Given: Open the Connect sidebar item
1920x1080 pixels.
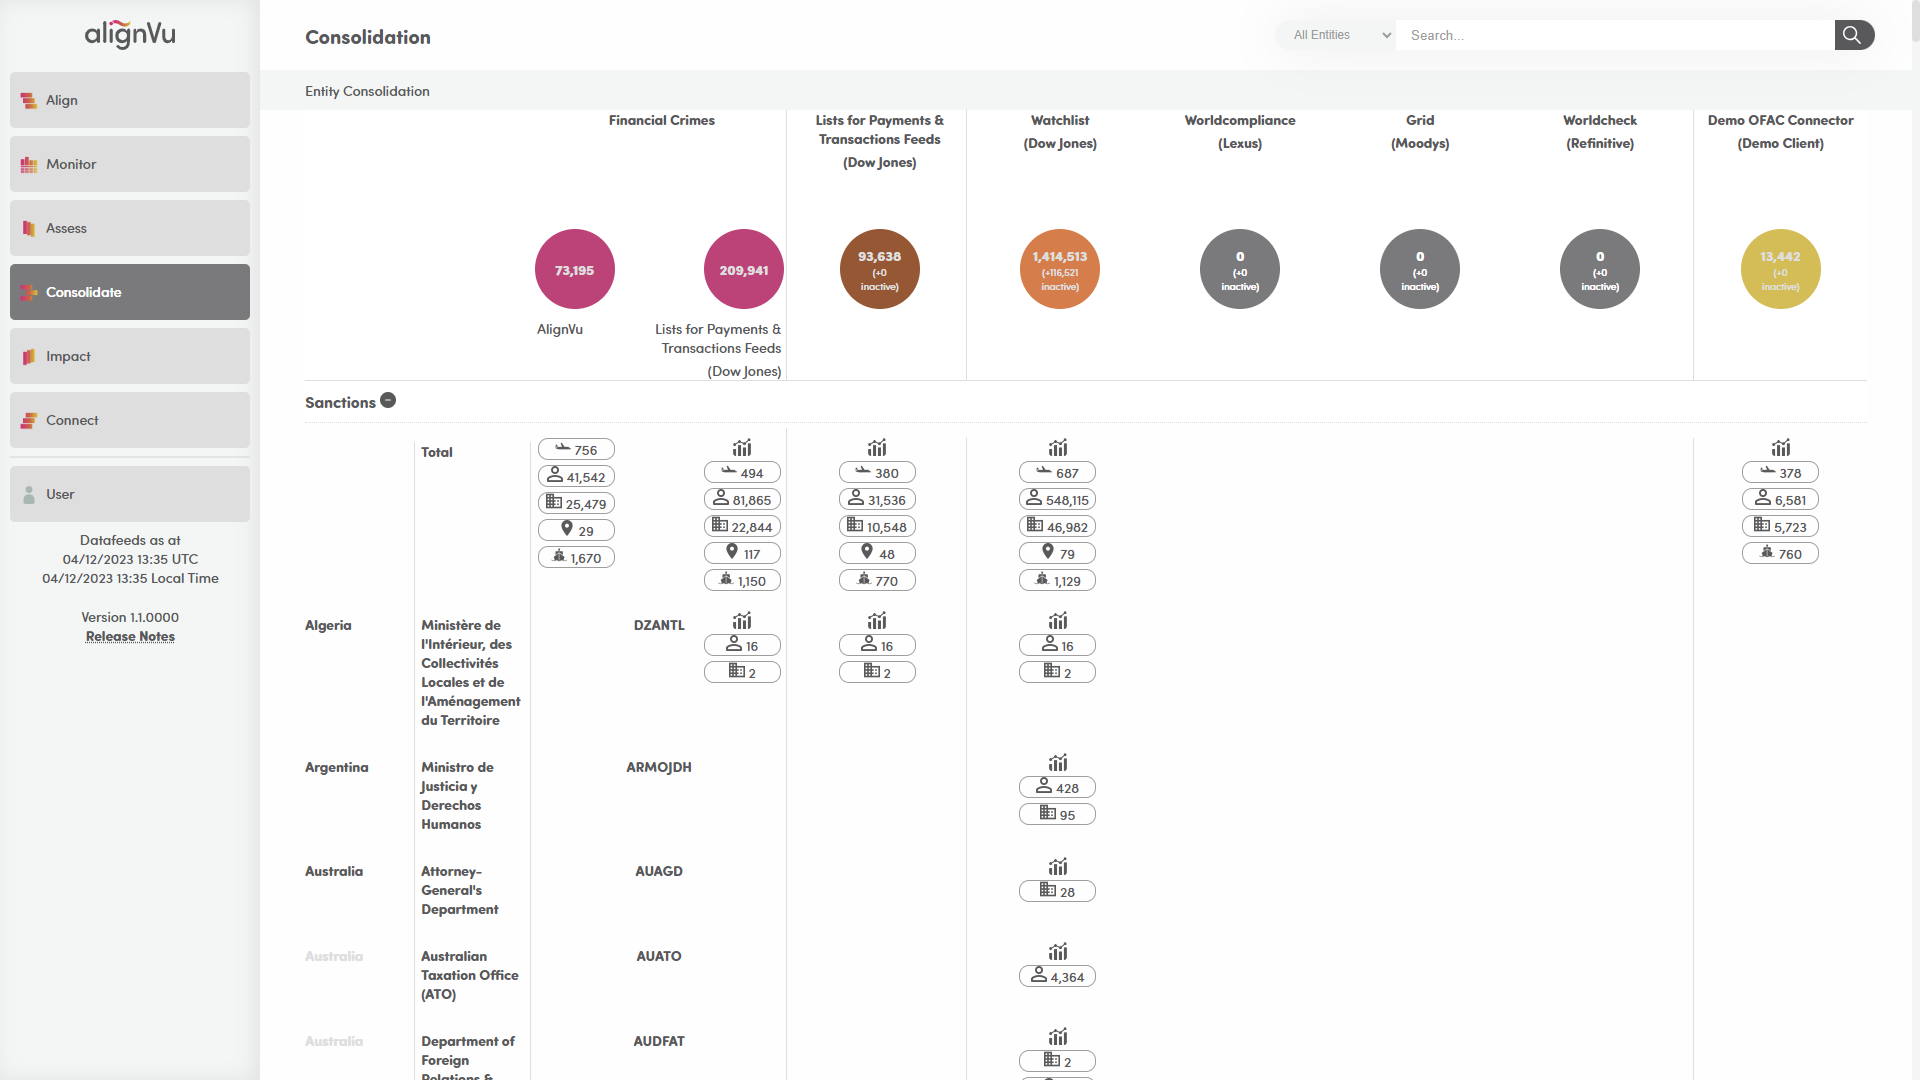Looking at the screenshot, I should click(130, 420).
